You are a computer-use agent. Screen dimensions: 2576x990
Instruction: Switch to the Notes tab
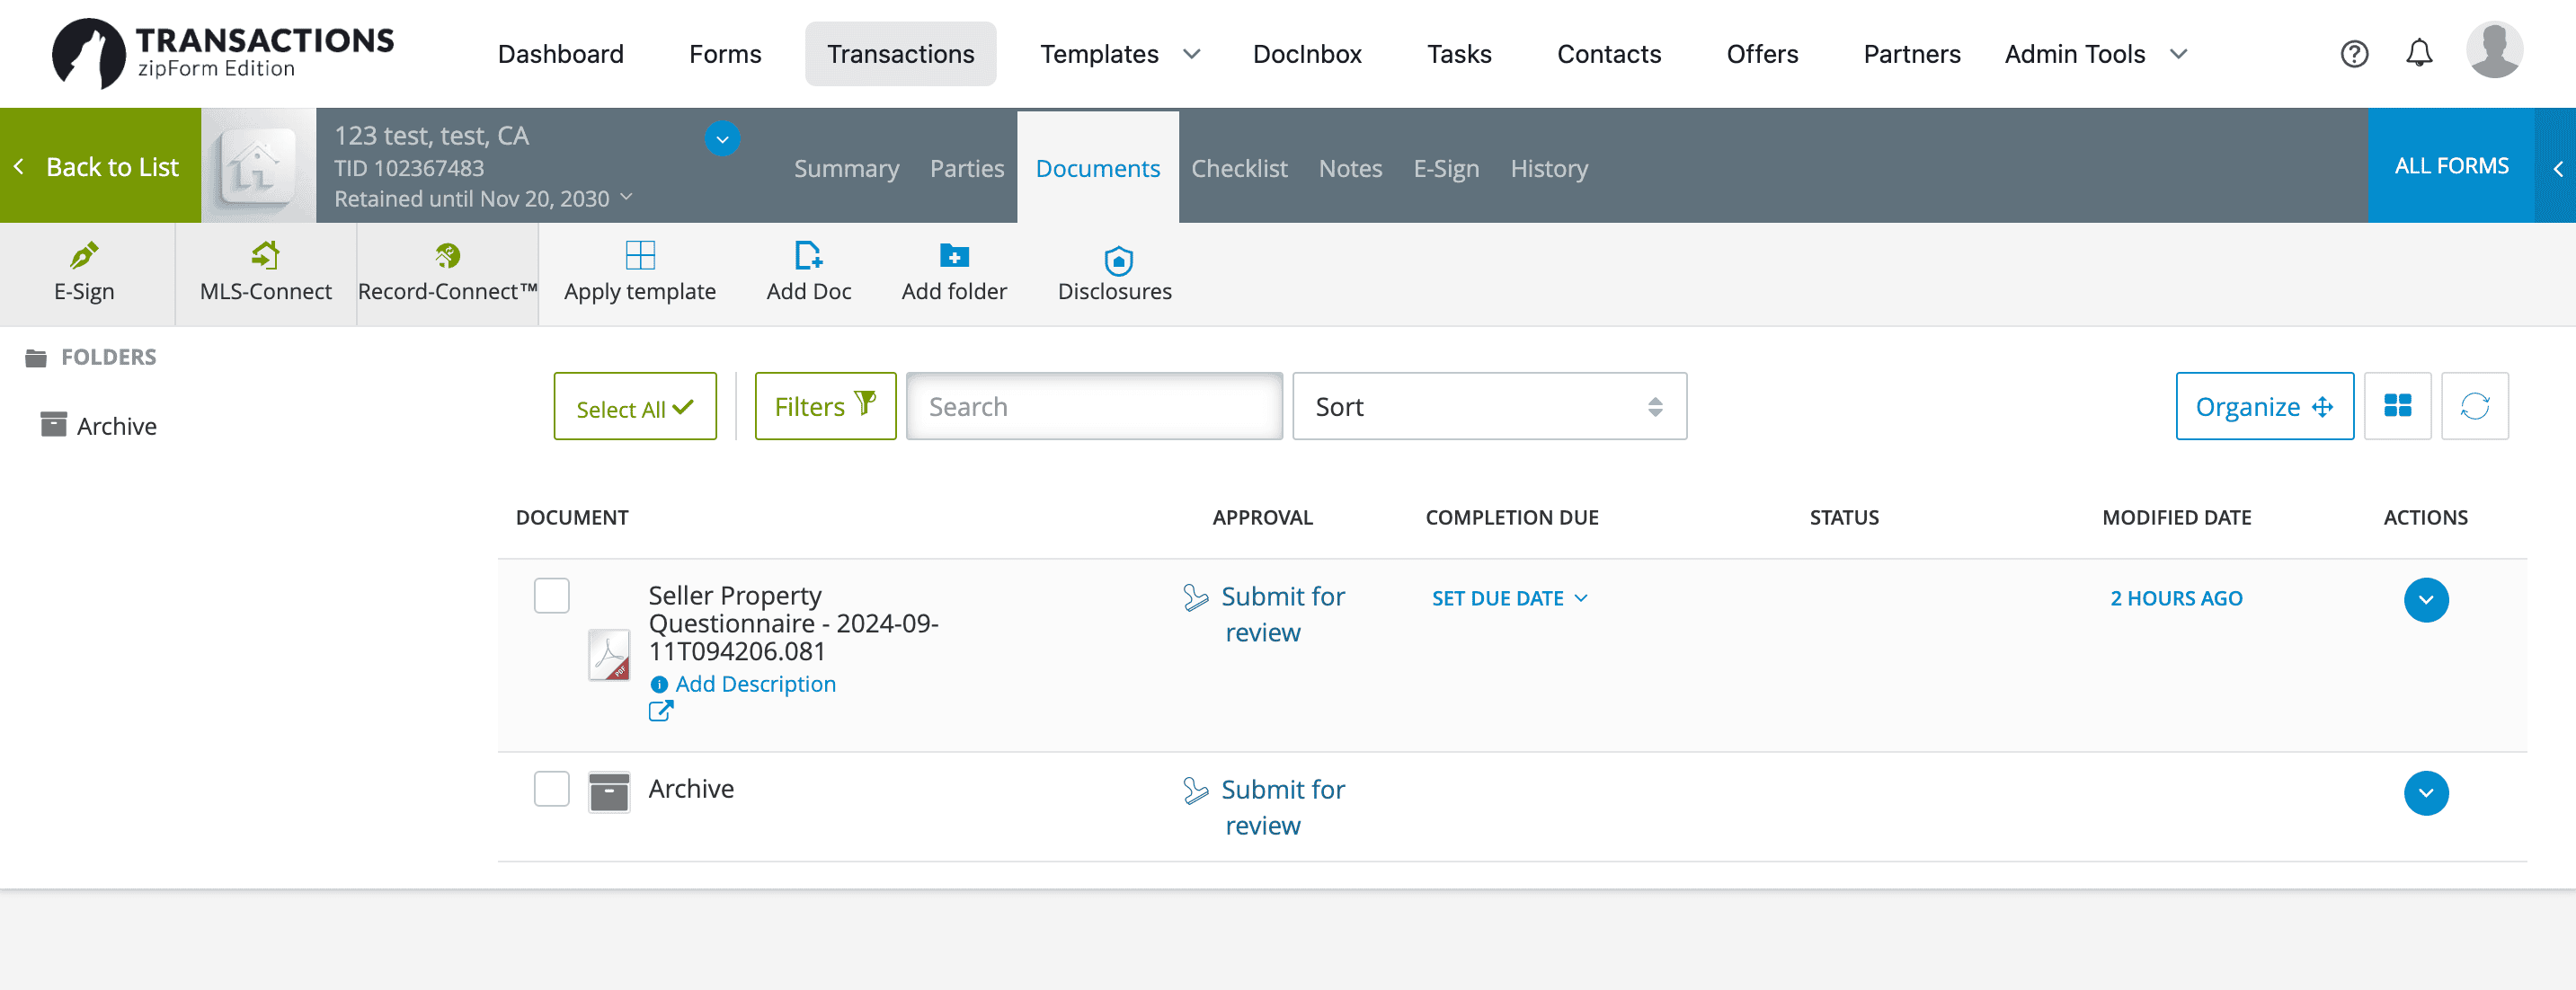tap(1349, 168)
